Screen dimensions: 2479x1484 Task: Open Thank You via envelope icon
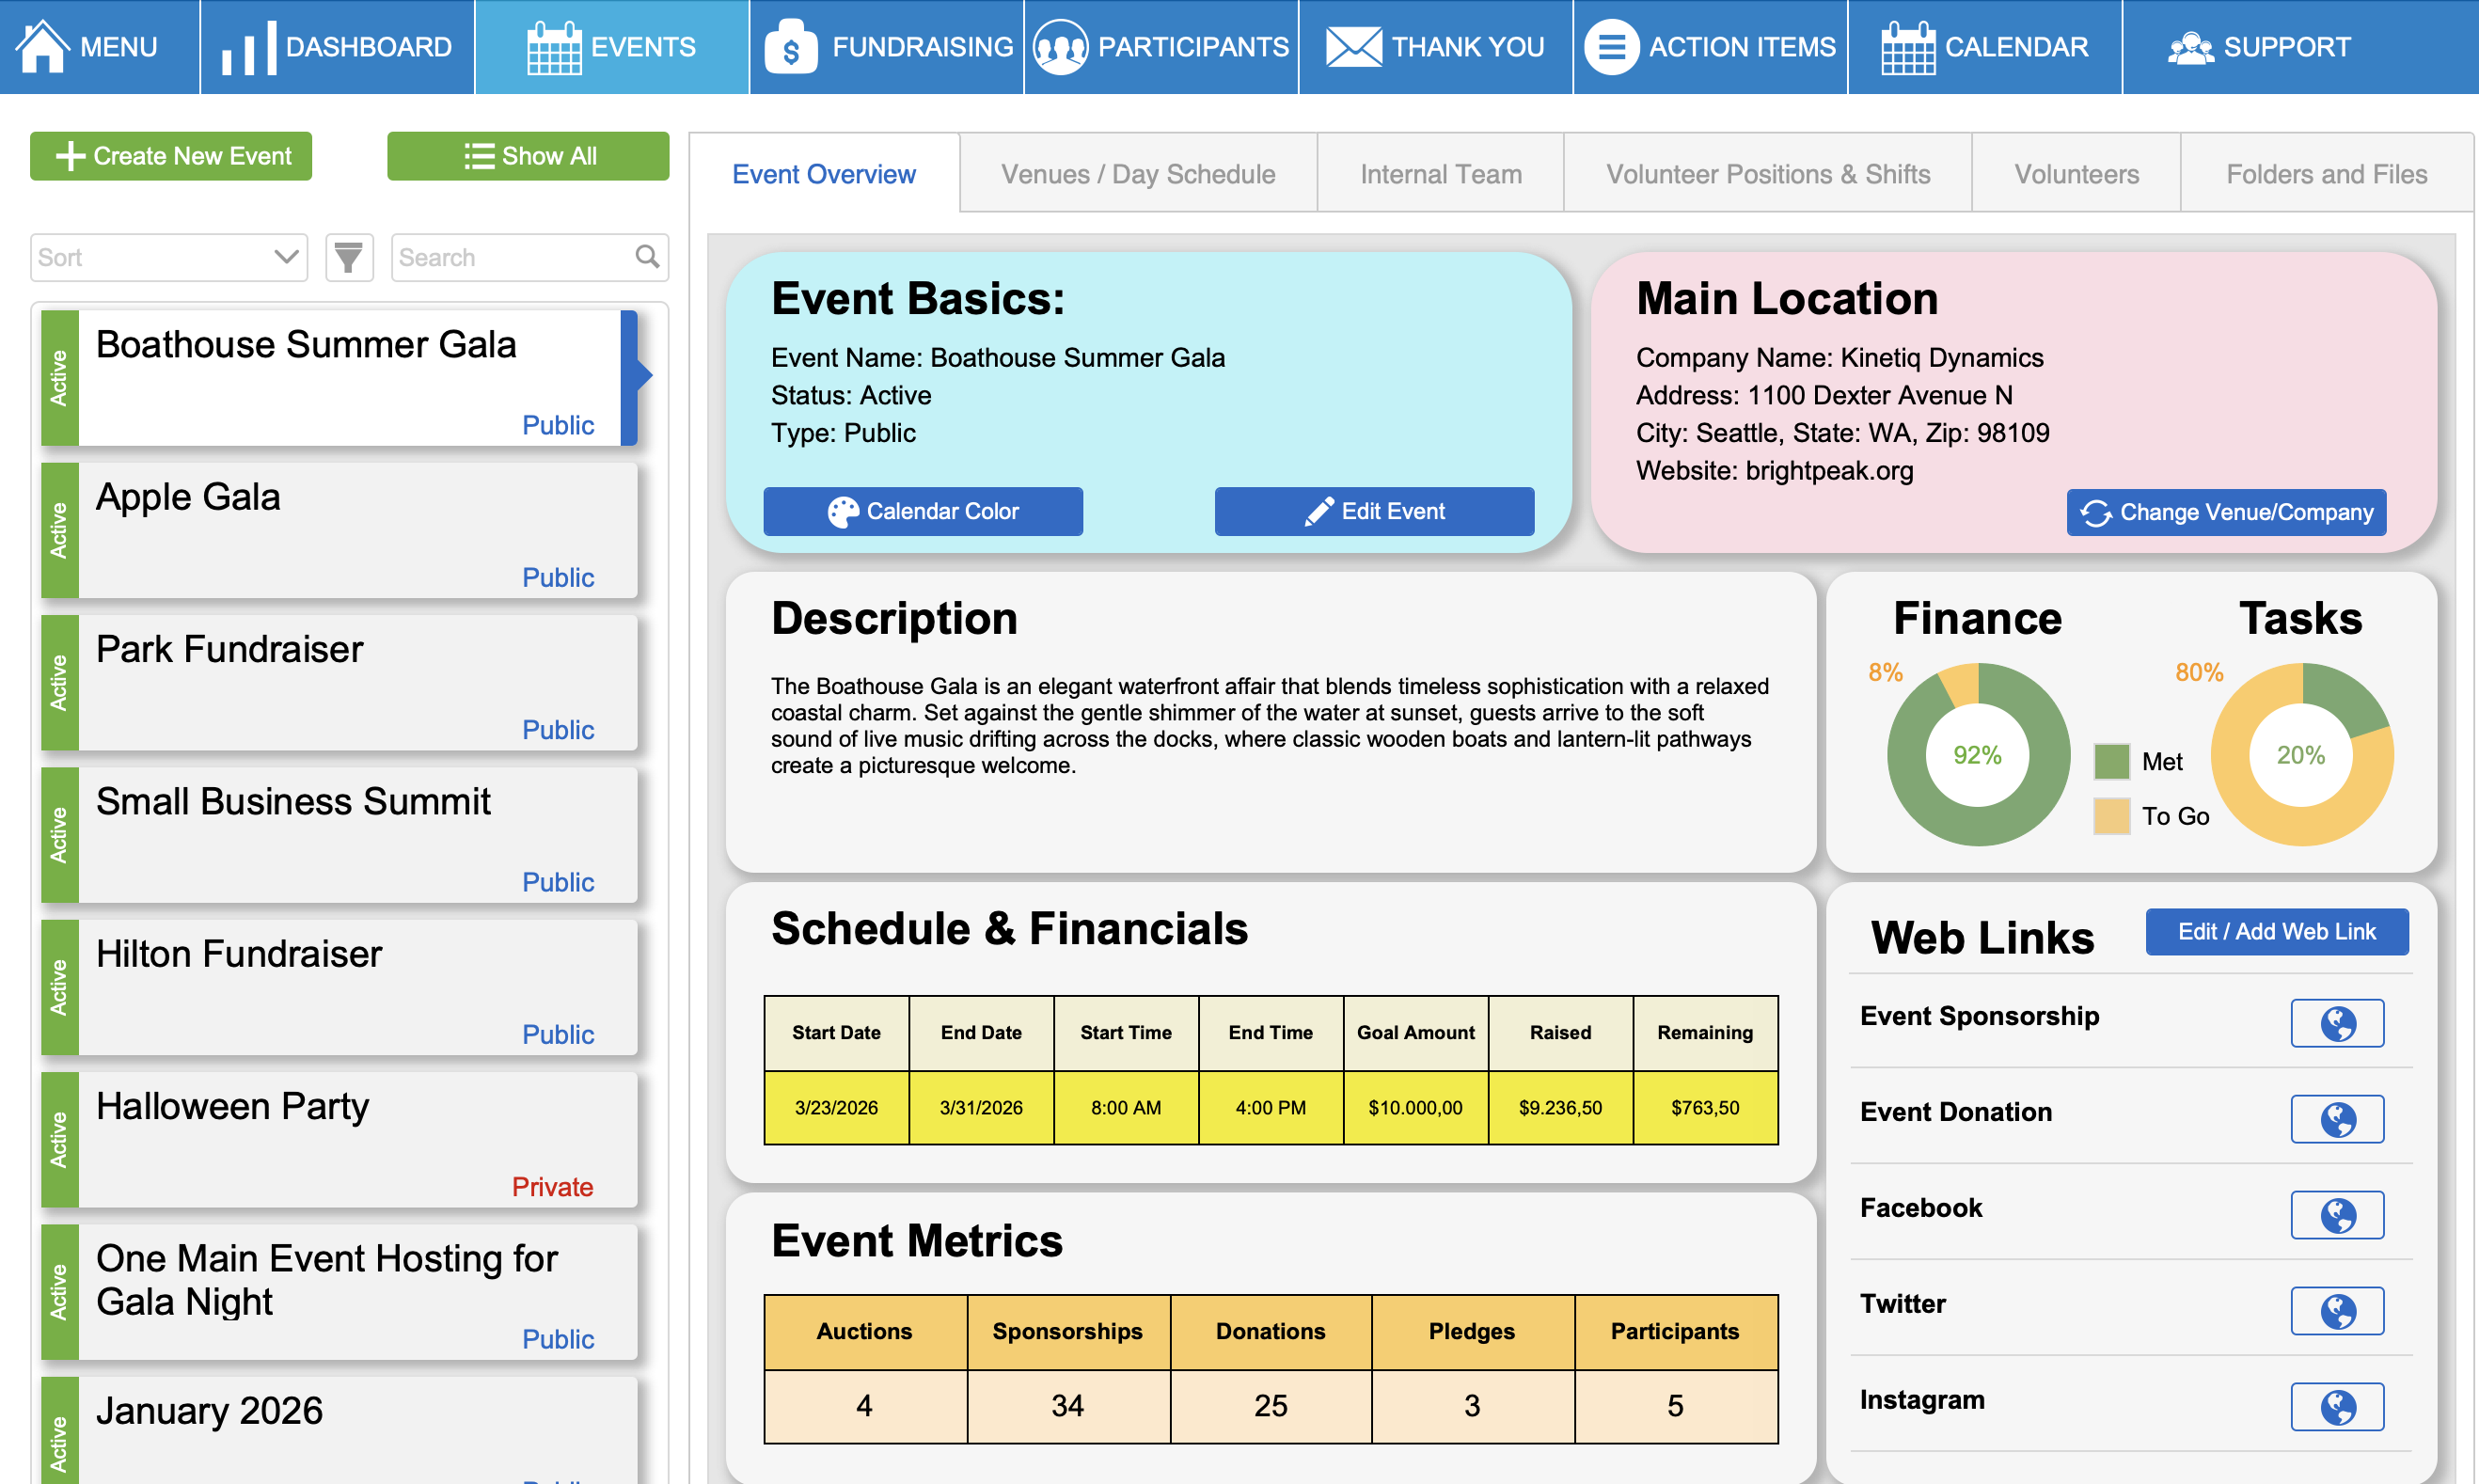point(1353,46)
